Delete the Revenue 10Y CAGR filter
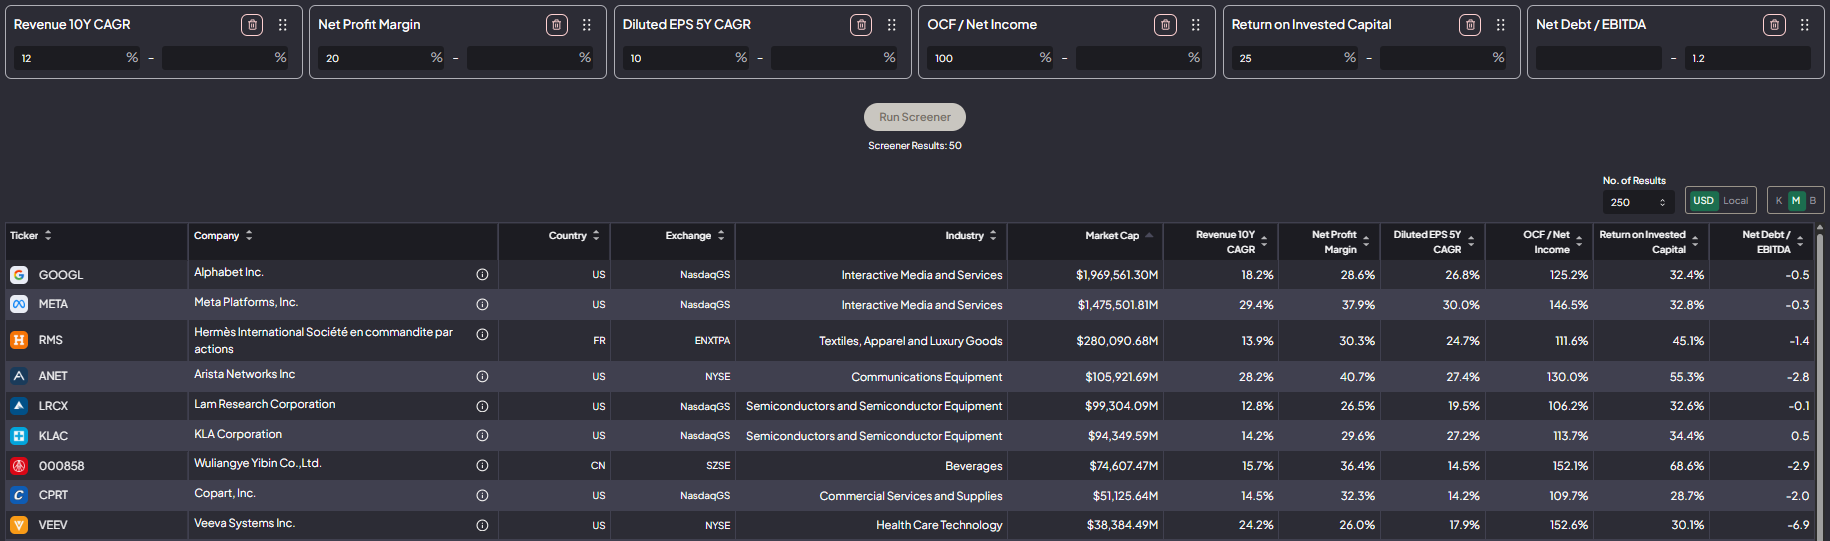Screen dimensions: 1830x541 [252, 25]
